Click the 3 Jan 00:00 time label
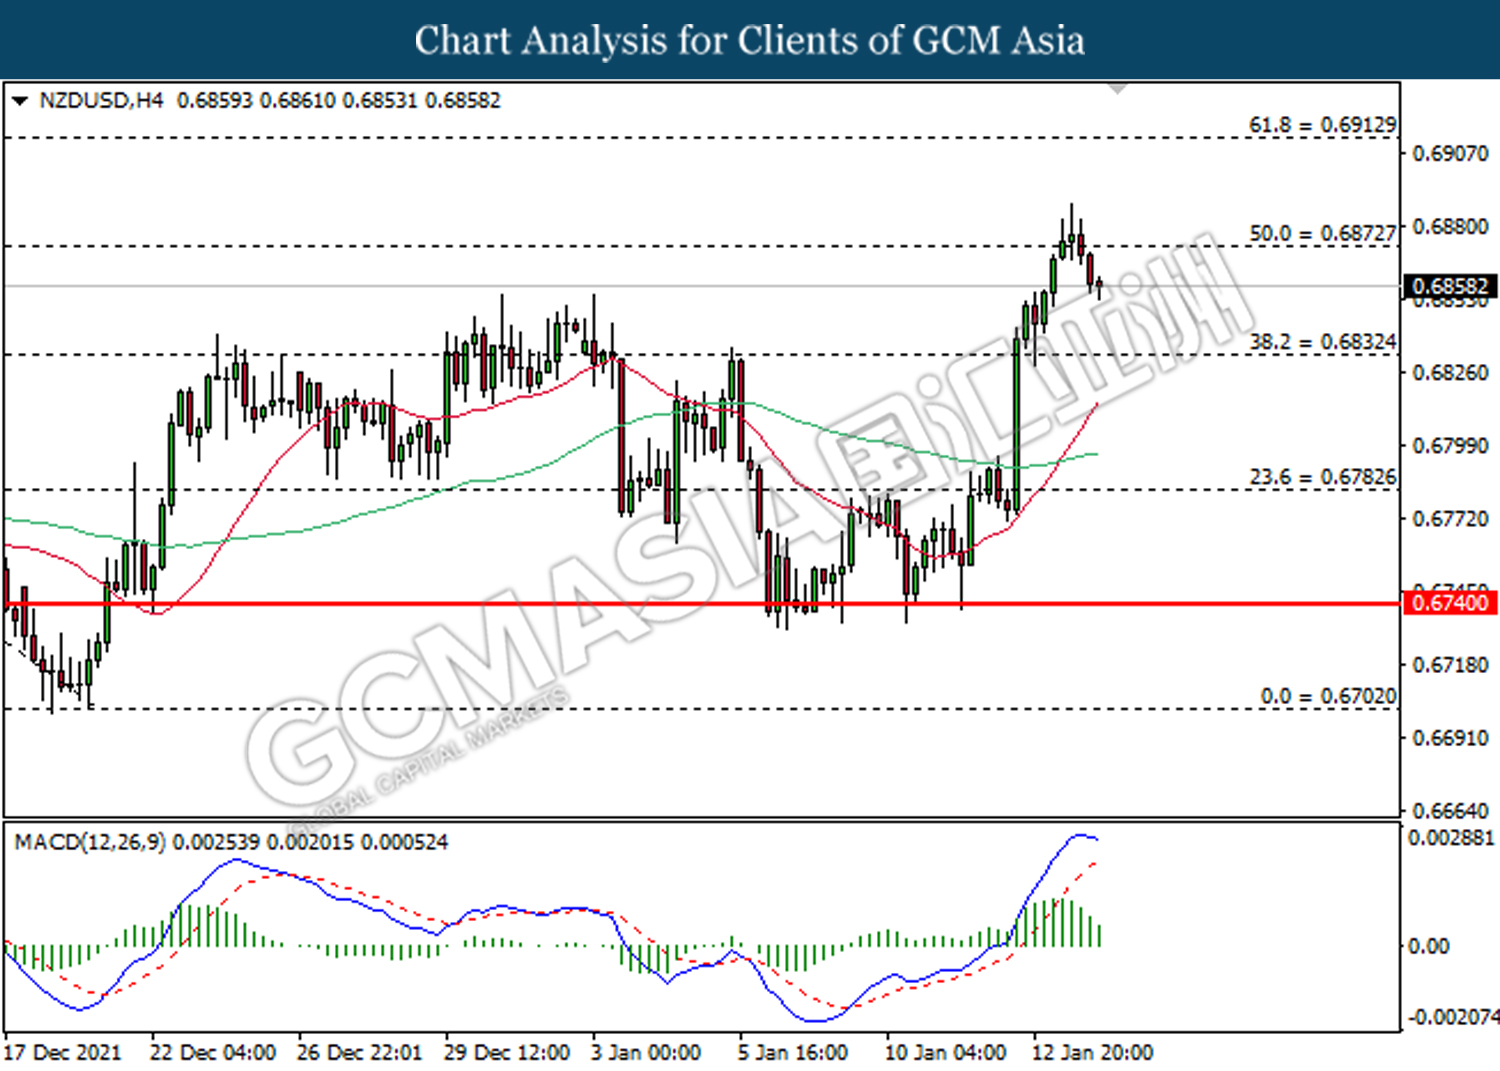This screenshot has height=1071, width=1500. click(646, 1053)
